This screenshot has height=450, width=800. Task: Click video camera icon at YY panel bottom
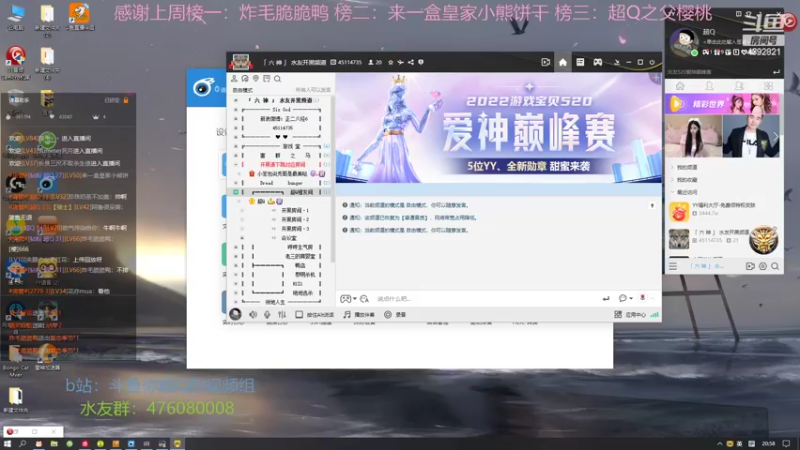750,266
